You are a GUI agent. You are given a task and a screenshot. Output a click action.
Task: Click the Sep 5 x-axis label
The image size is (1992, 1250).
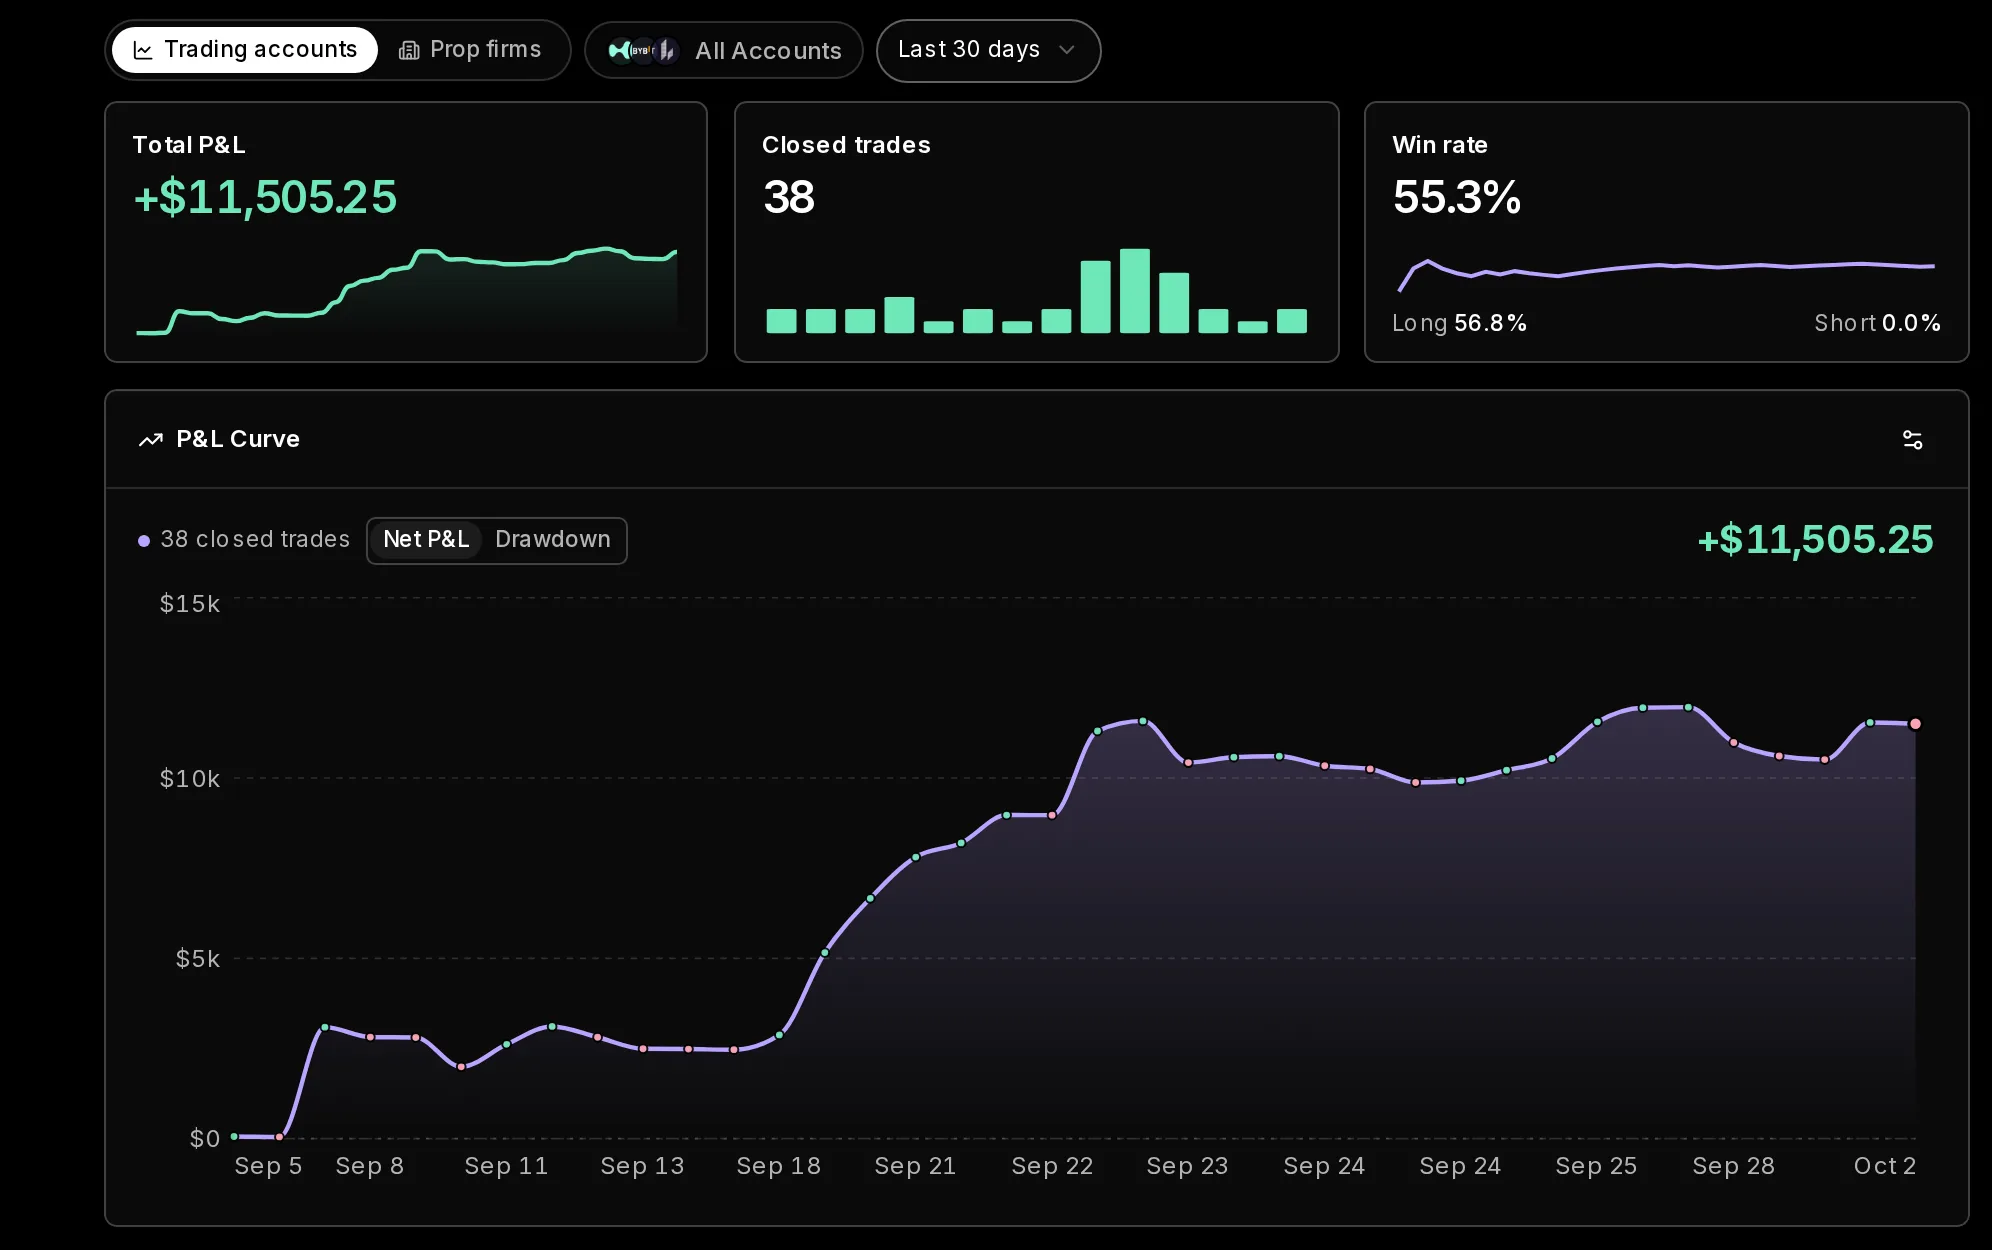click(x=268, y=1166)
